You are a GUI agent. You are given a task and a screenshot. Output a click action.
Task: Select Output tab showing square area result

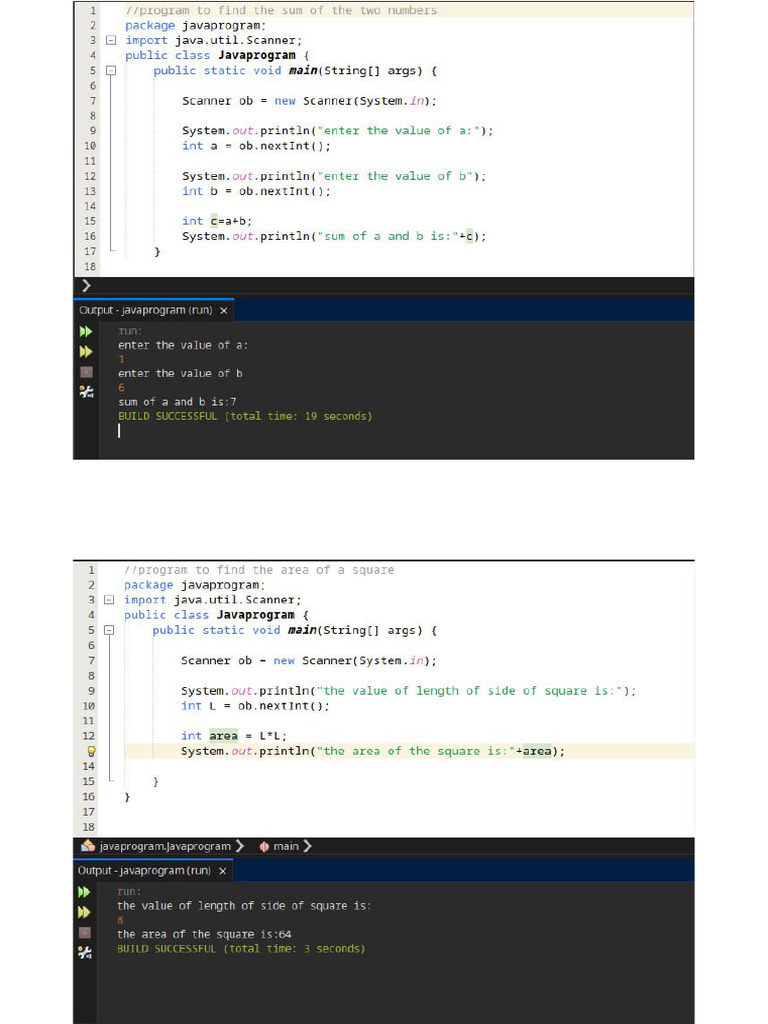[x=144, y=870]
